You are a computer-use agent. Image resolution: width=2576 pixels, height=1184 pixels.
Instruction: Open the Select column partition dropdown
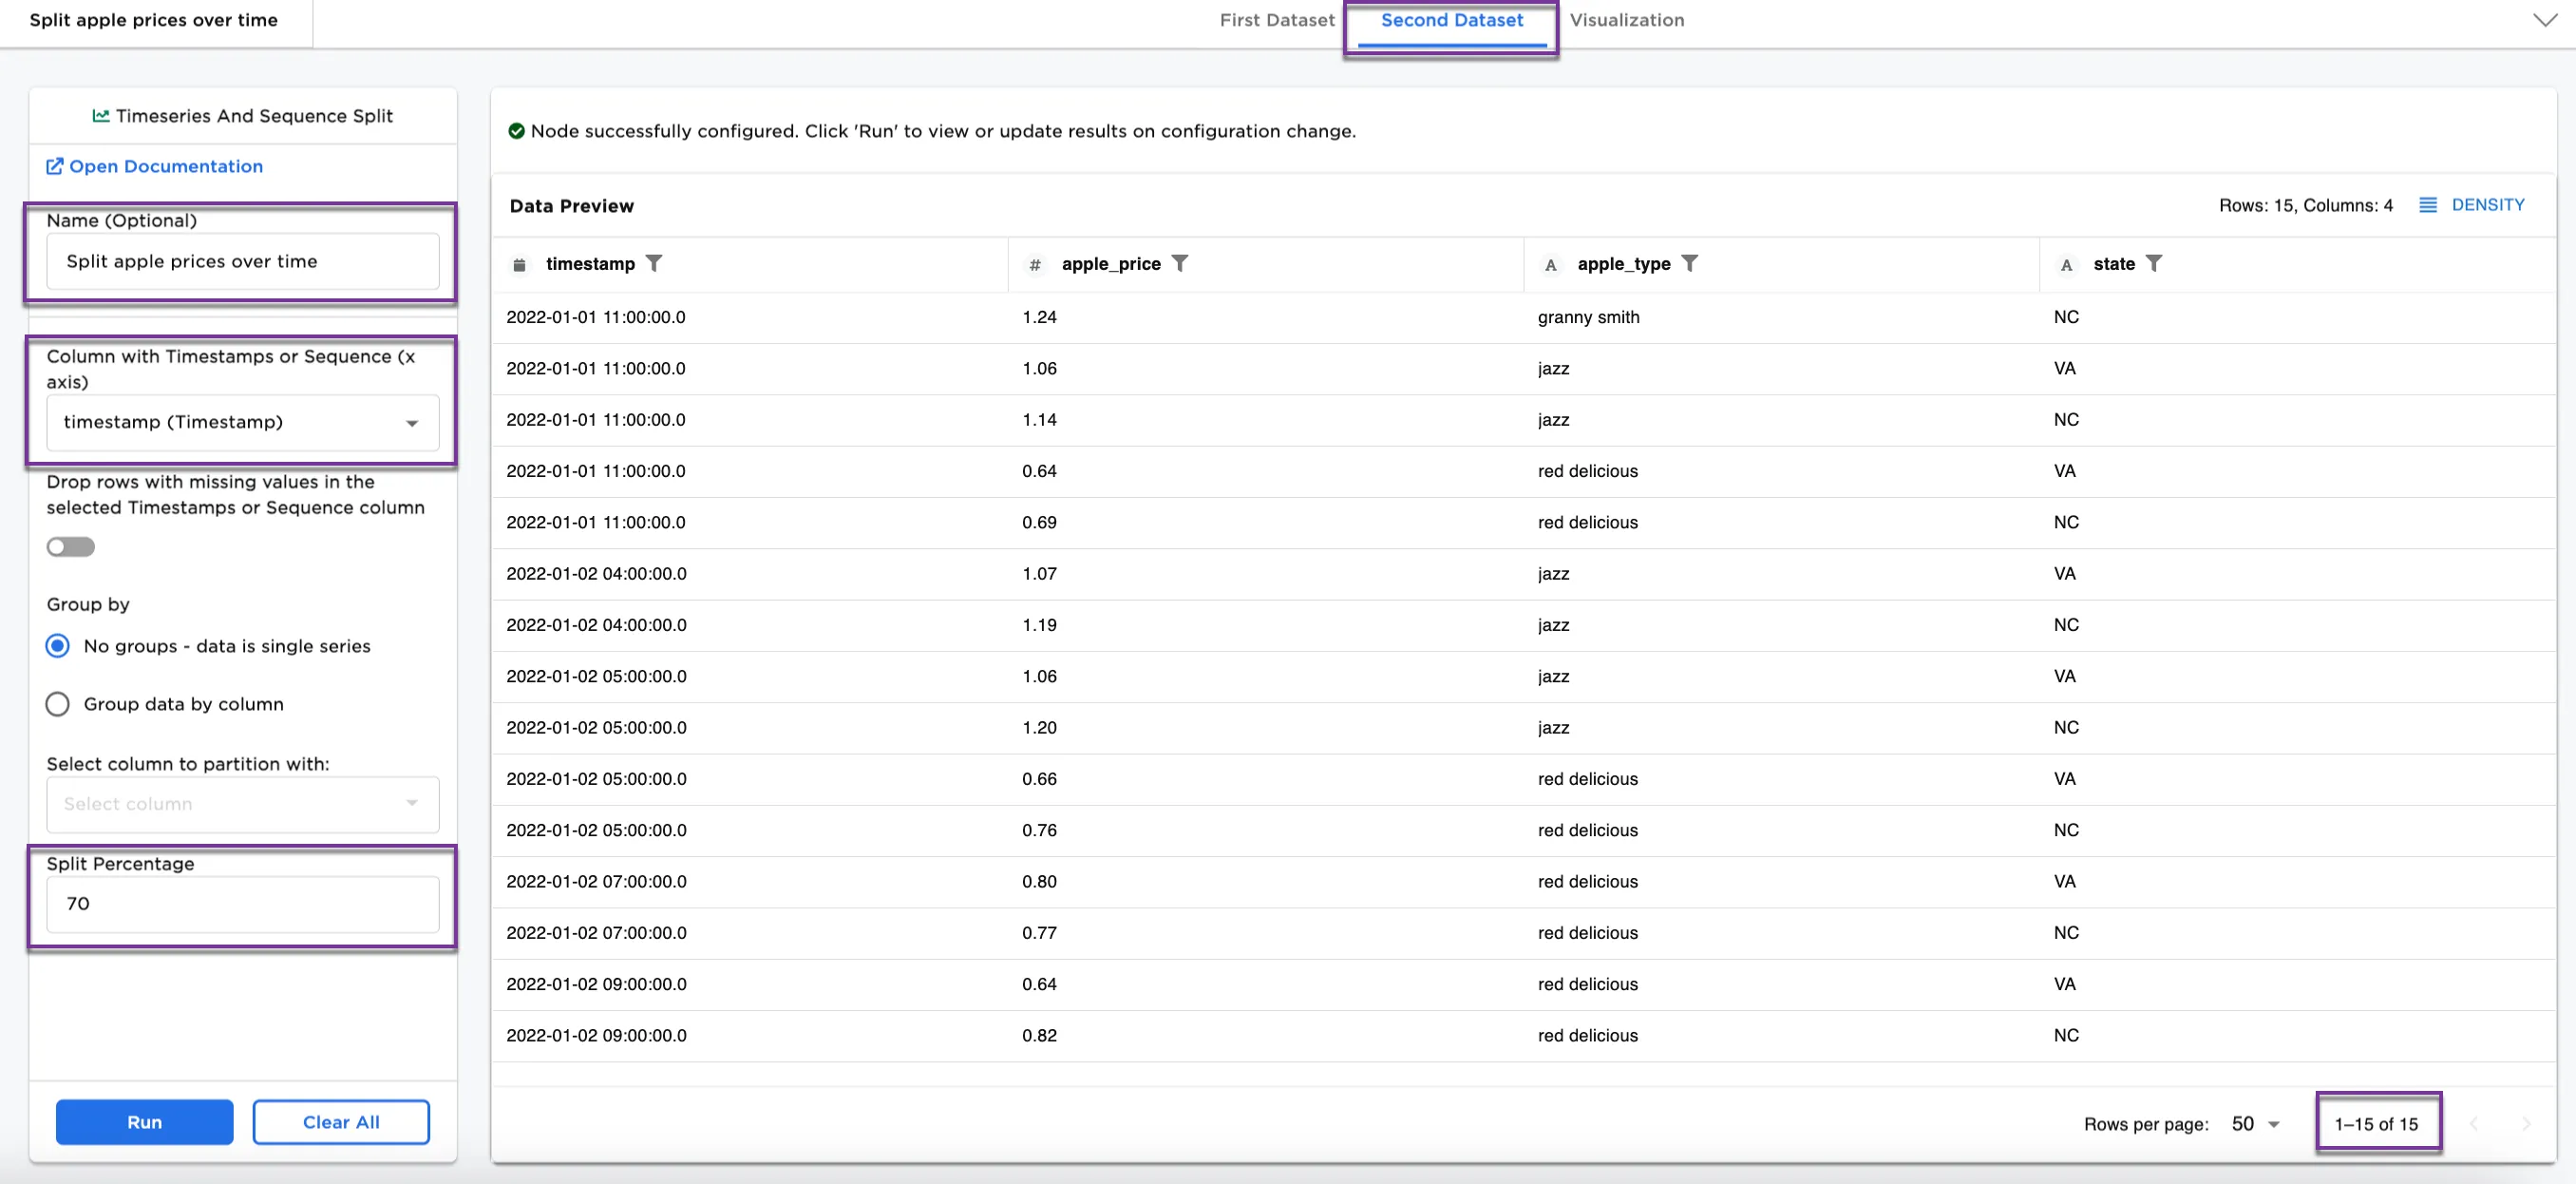(242, 804)
